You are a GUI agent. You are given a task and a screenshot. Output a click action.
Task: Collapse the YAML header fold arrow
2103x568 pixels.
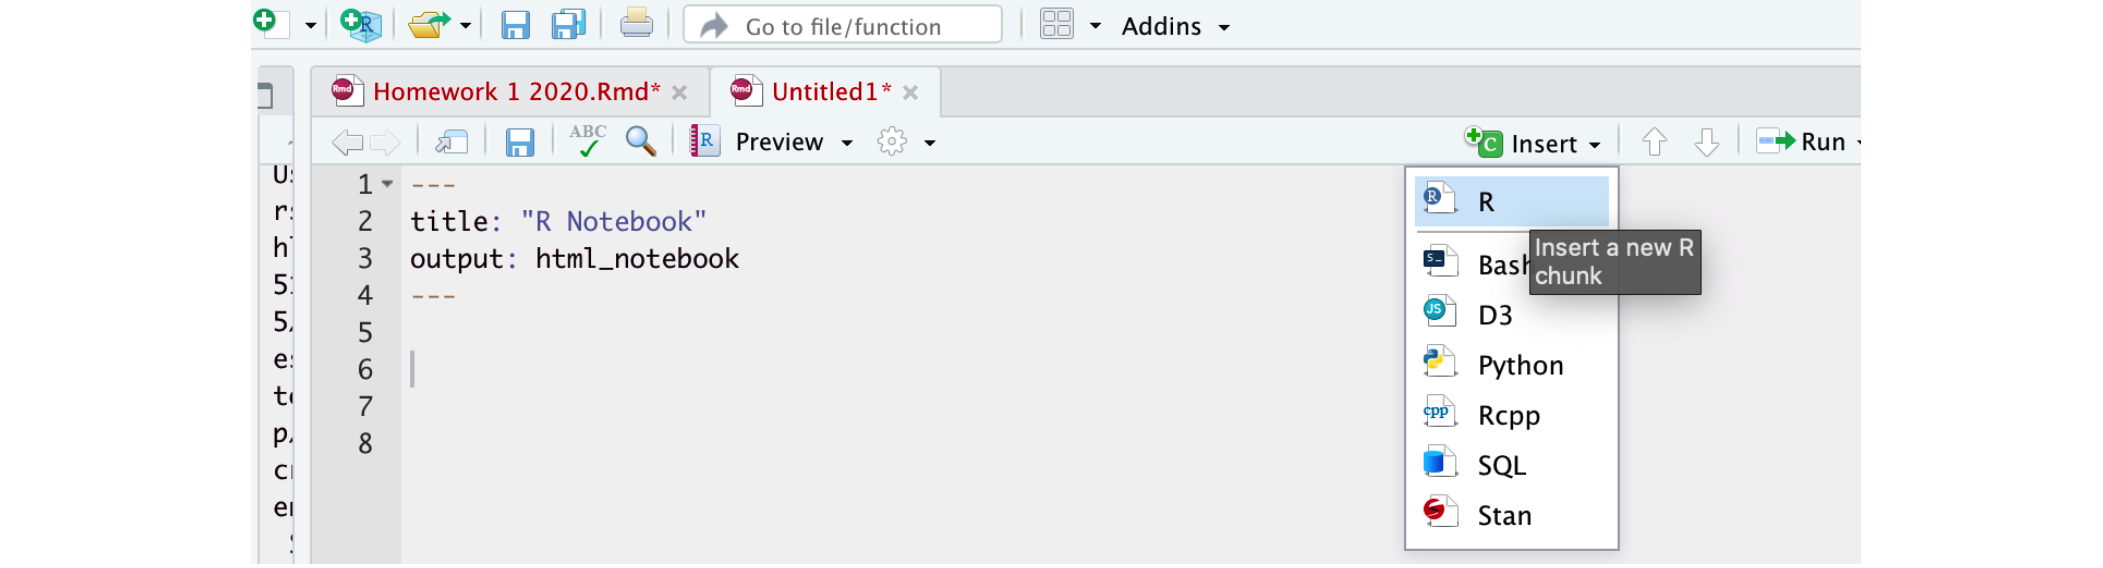[387, 184]
